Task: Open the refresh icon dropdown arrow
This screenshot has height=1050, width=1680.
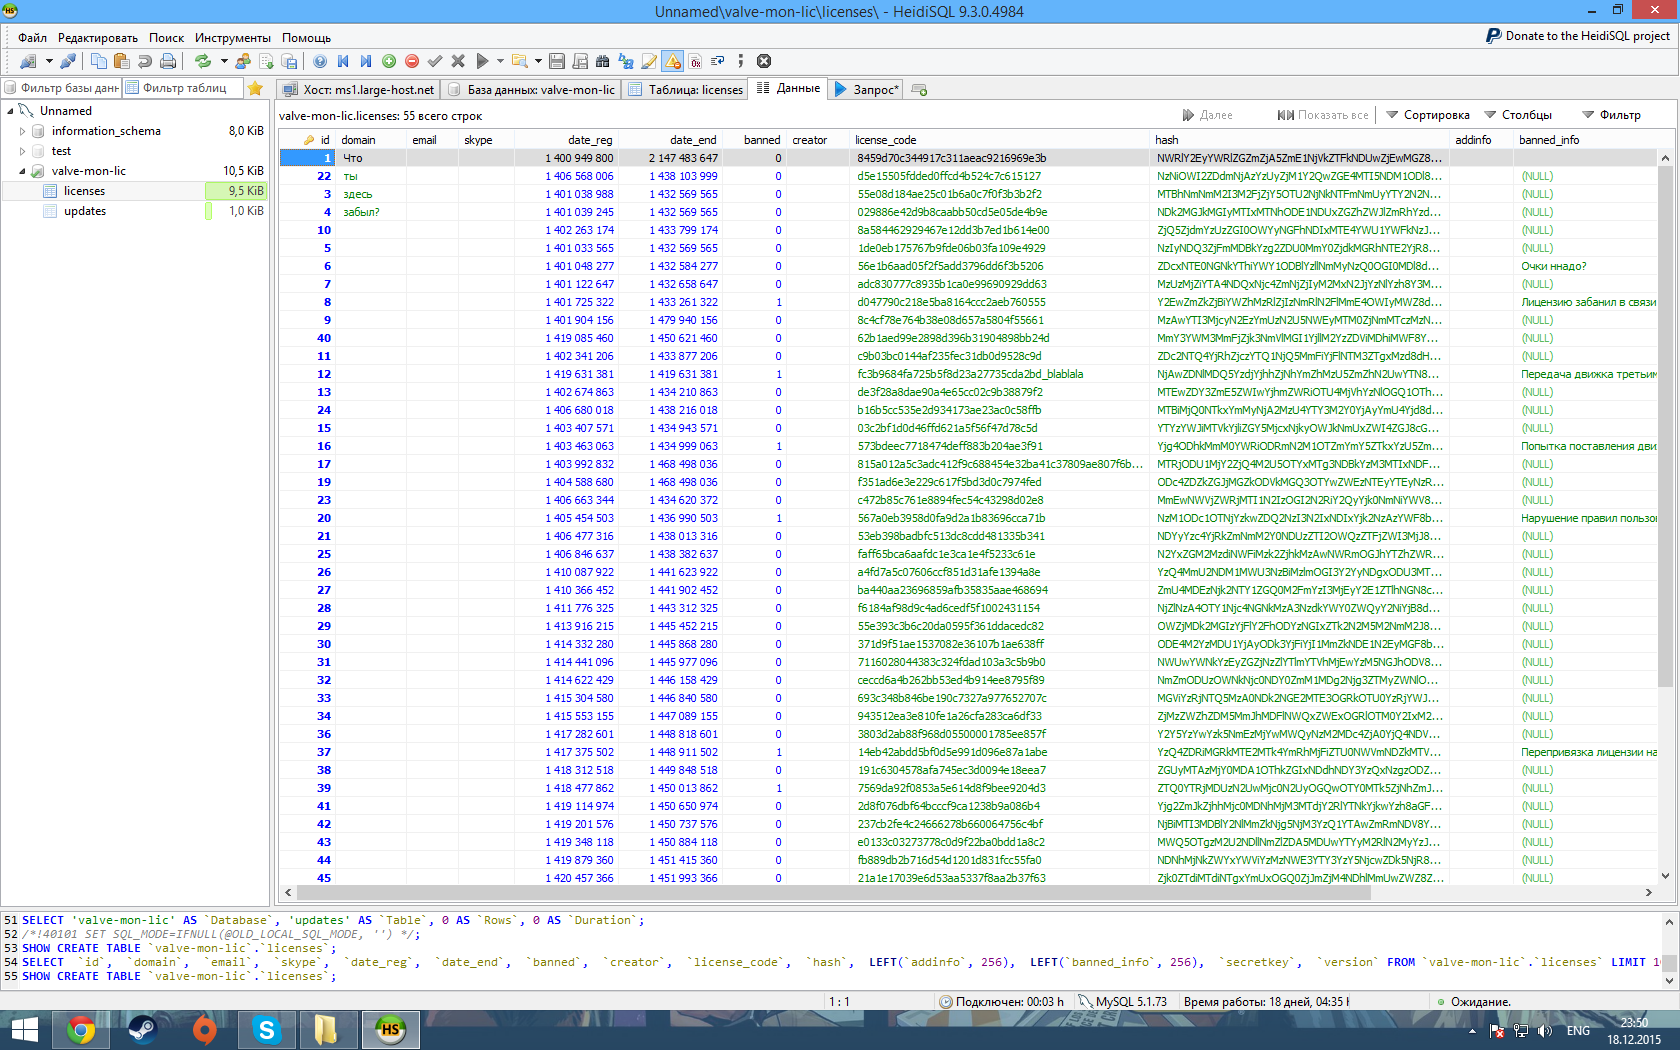Action: click(223, 61)
